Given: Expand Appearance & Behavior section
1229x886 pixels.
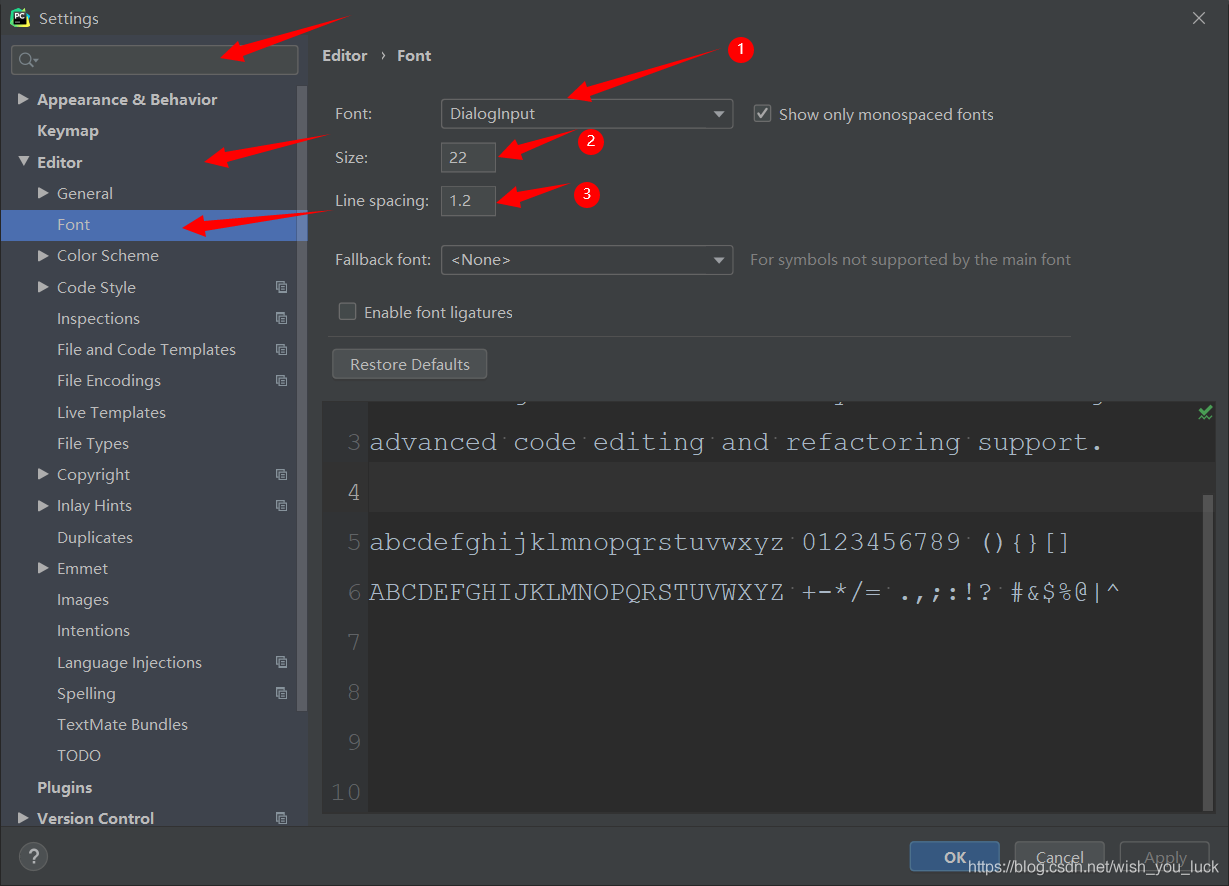Looking at the screenshot, I should tap(23, 99).
